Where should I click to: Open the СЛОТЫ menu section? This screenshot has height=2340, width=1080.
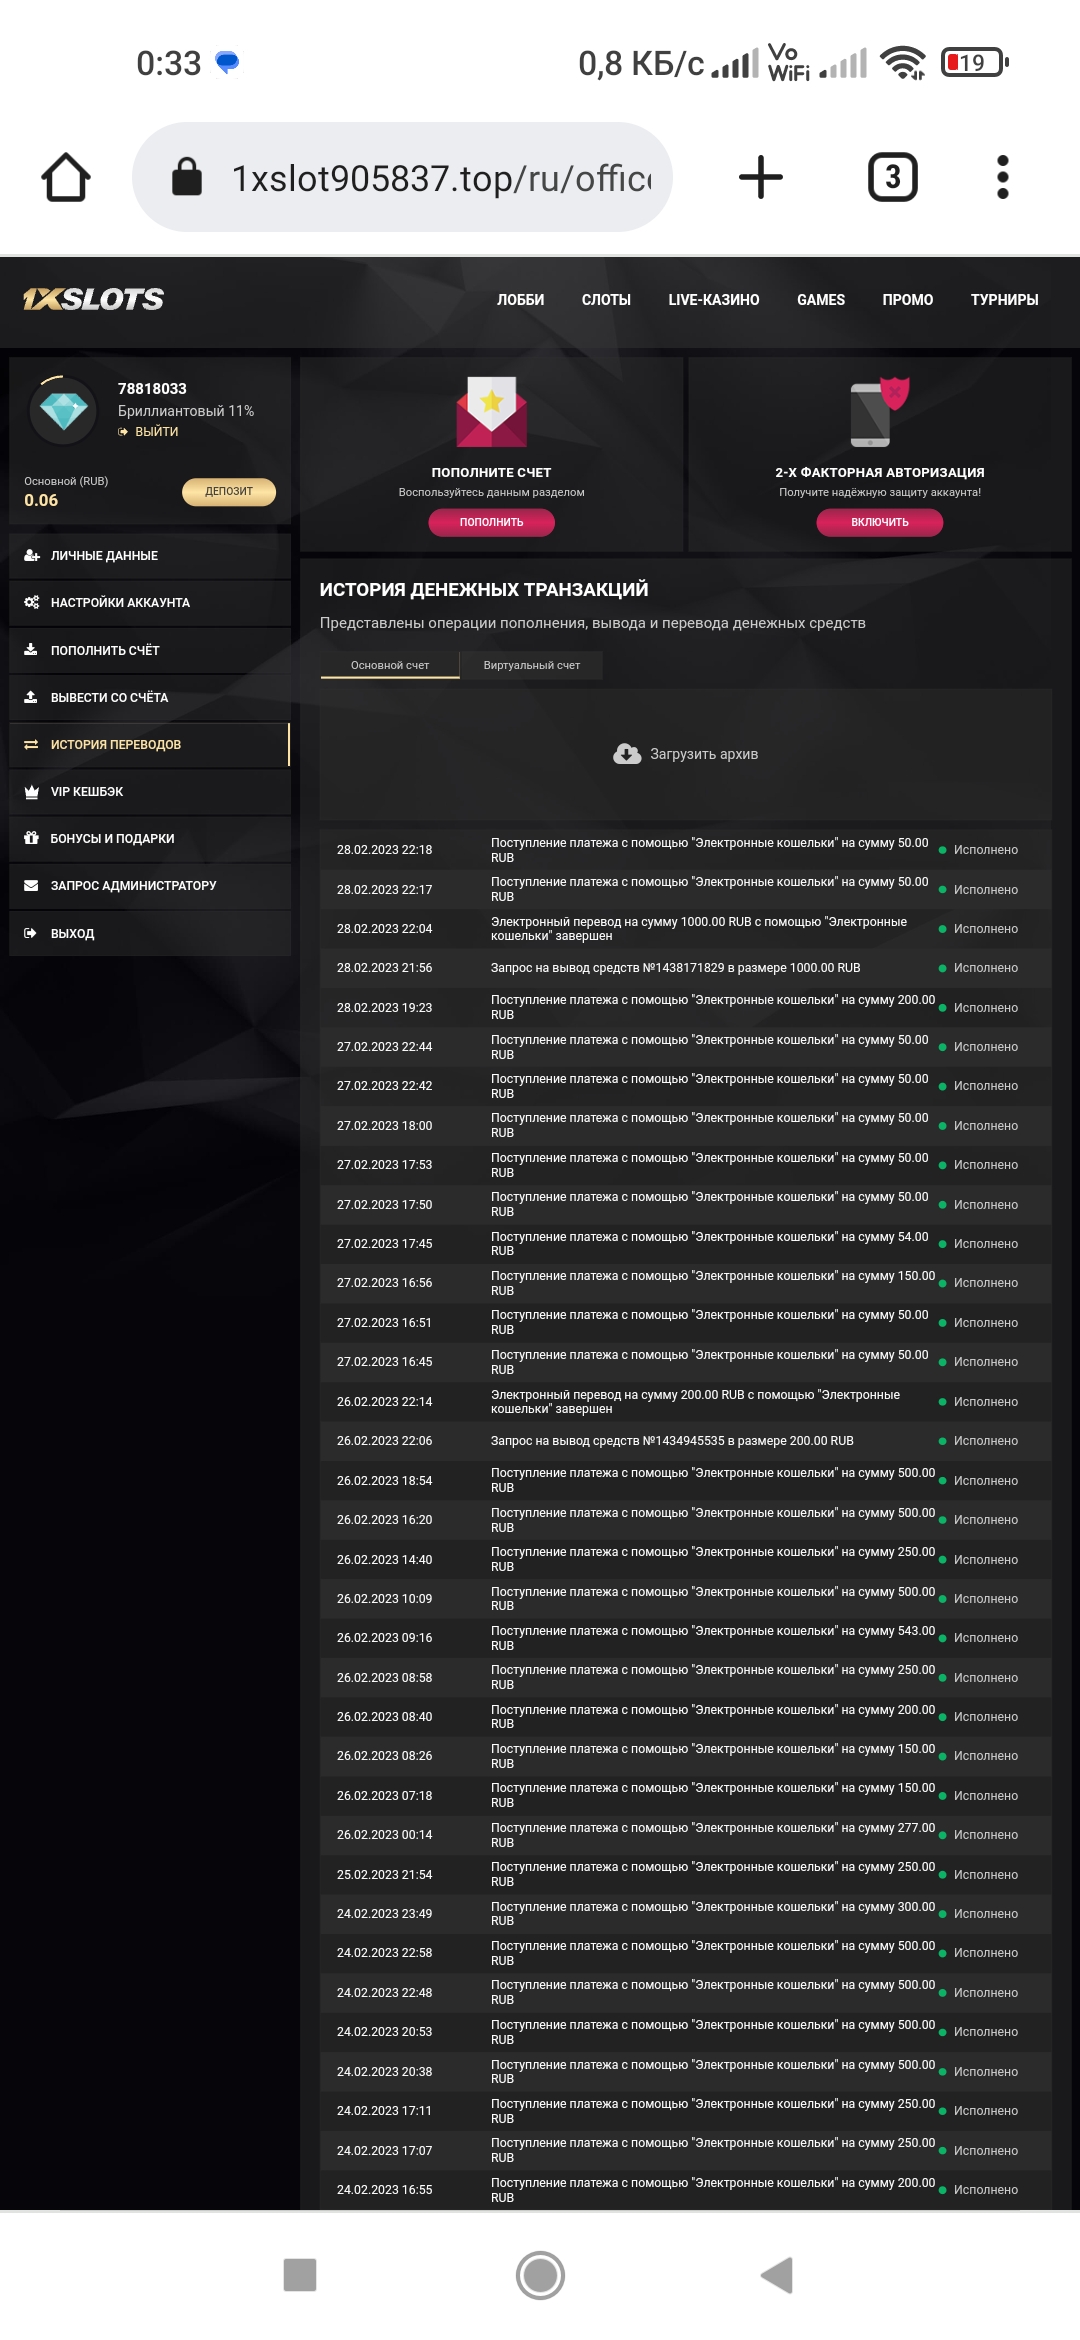tap(606, 300)
